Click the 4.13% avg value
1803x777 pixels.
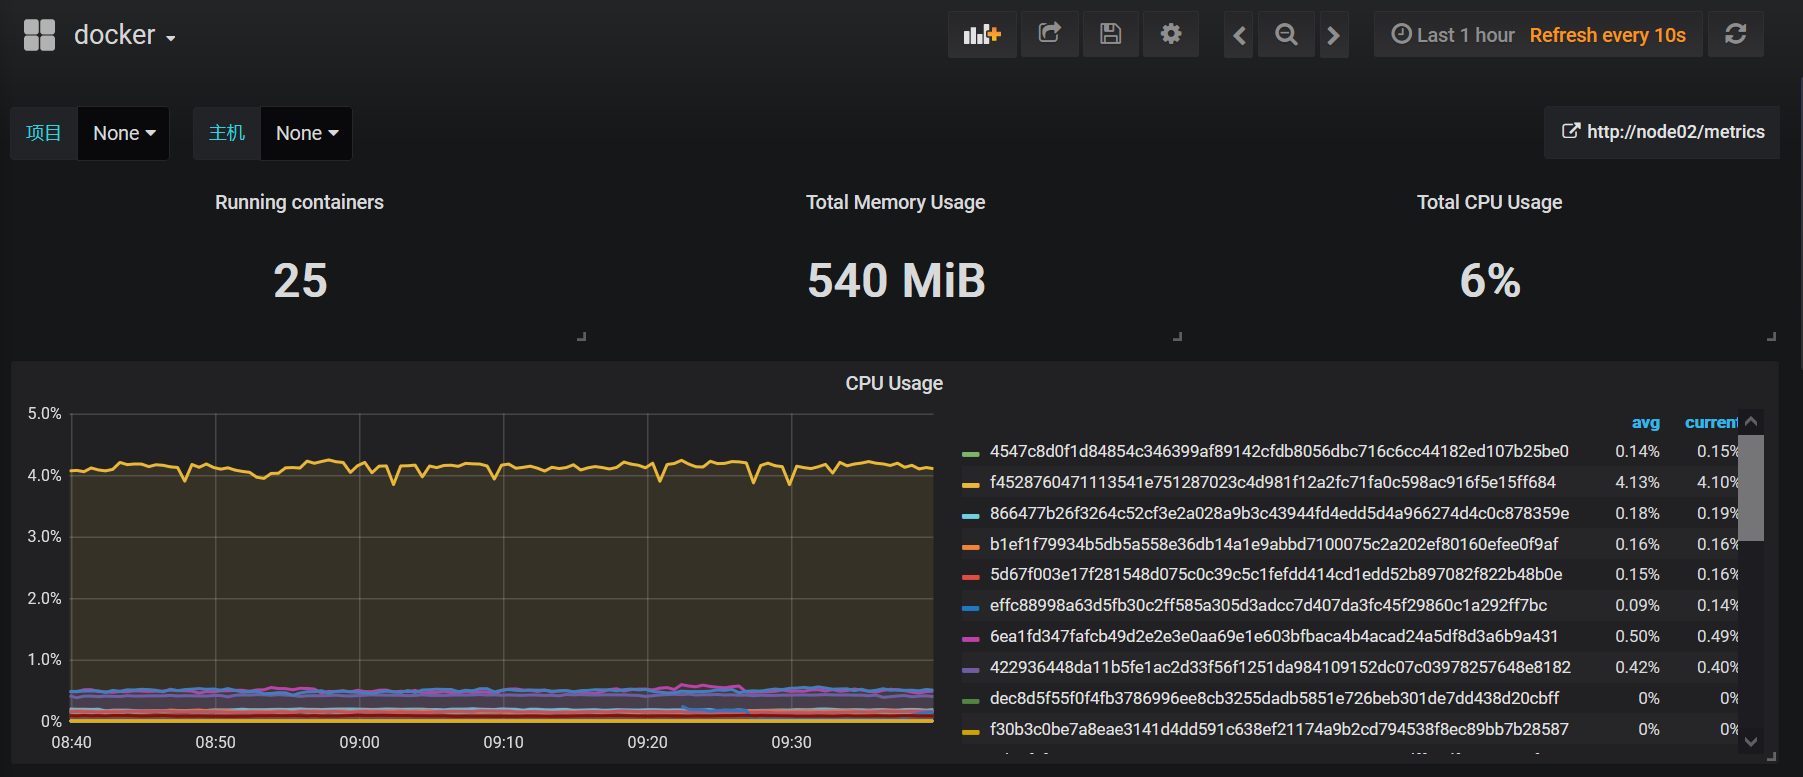tap(1637, 482)
